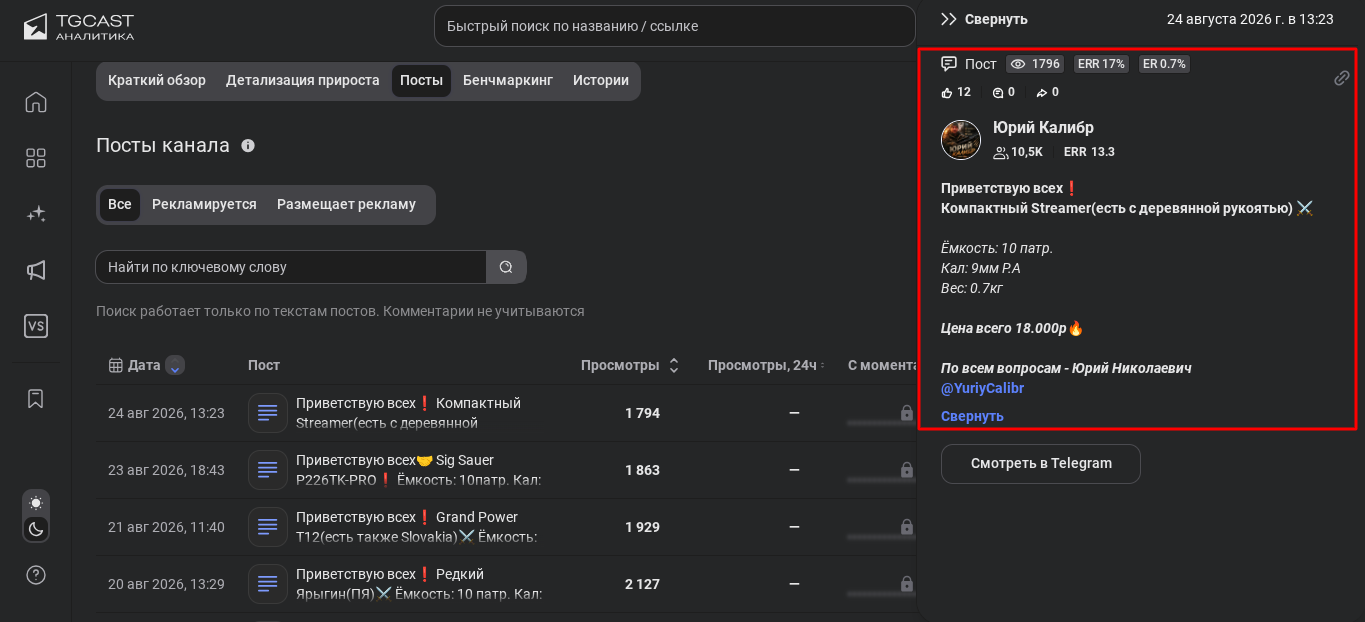
Task: Switch to dark theme moon icon
Action: (x=36, y=529)
